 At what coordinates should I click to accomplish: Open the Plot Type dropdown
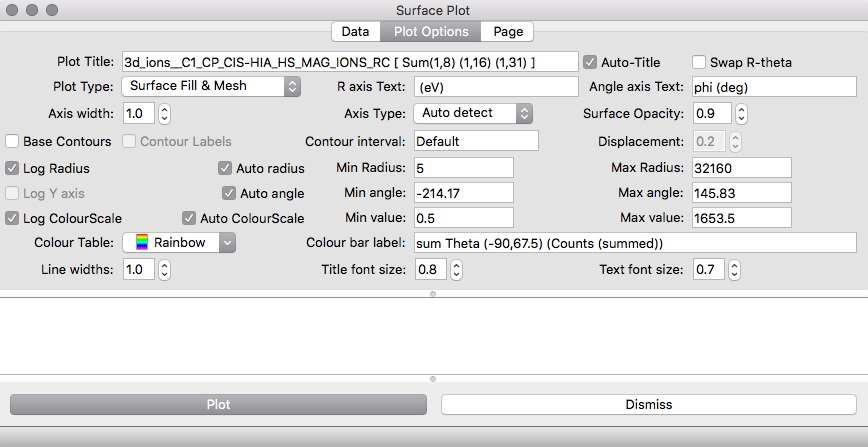211,86
